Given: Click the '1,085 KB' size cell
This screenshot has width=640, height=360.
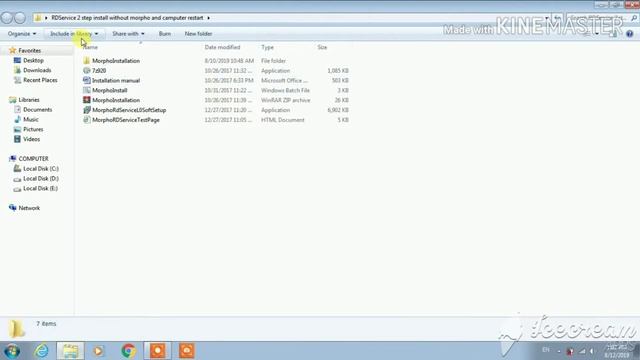Looking at the screenshot, I should (x=338, y=71).
